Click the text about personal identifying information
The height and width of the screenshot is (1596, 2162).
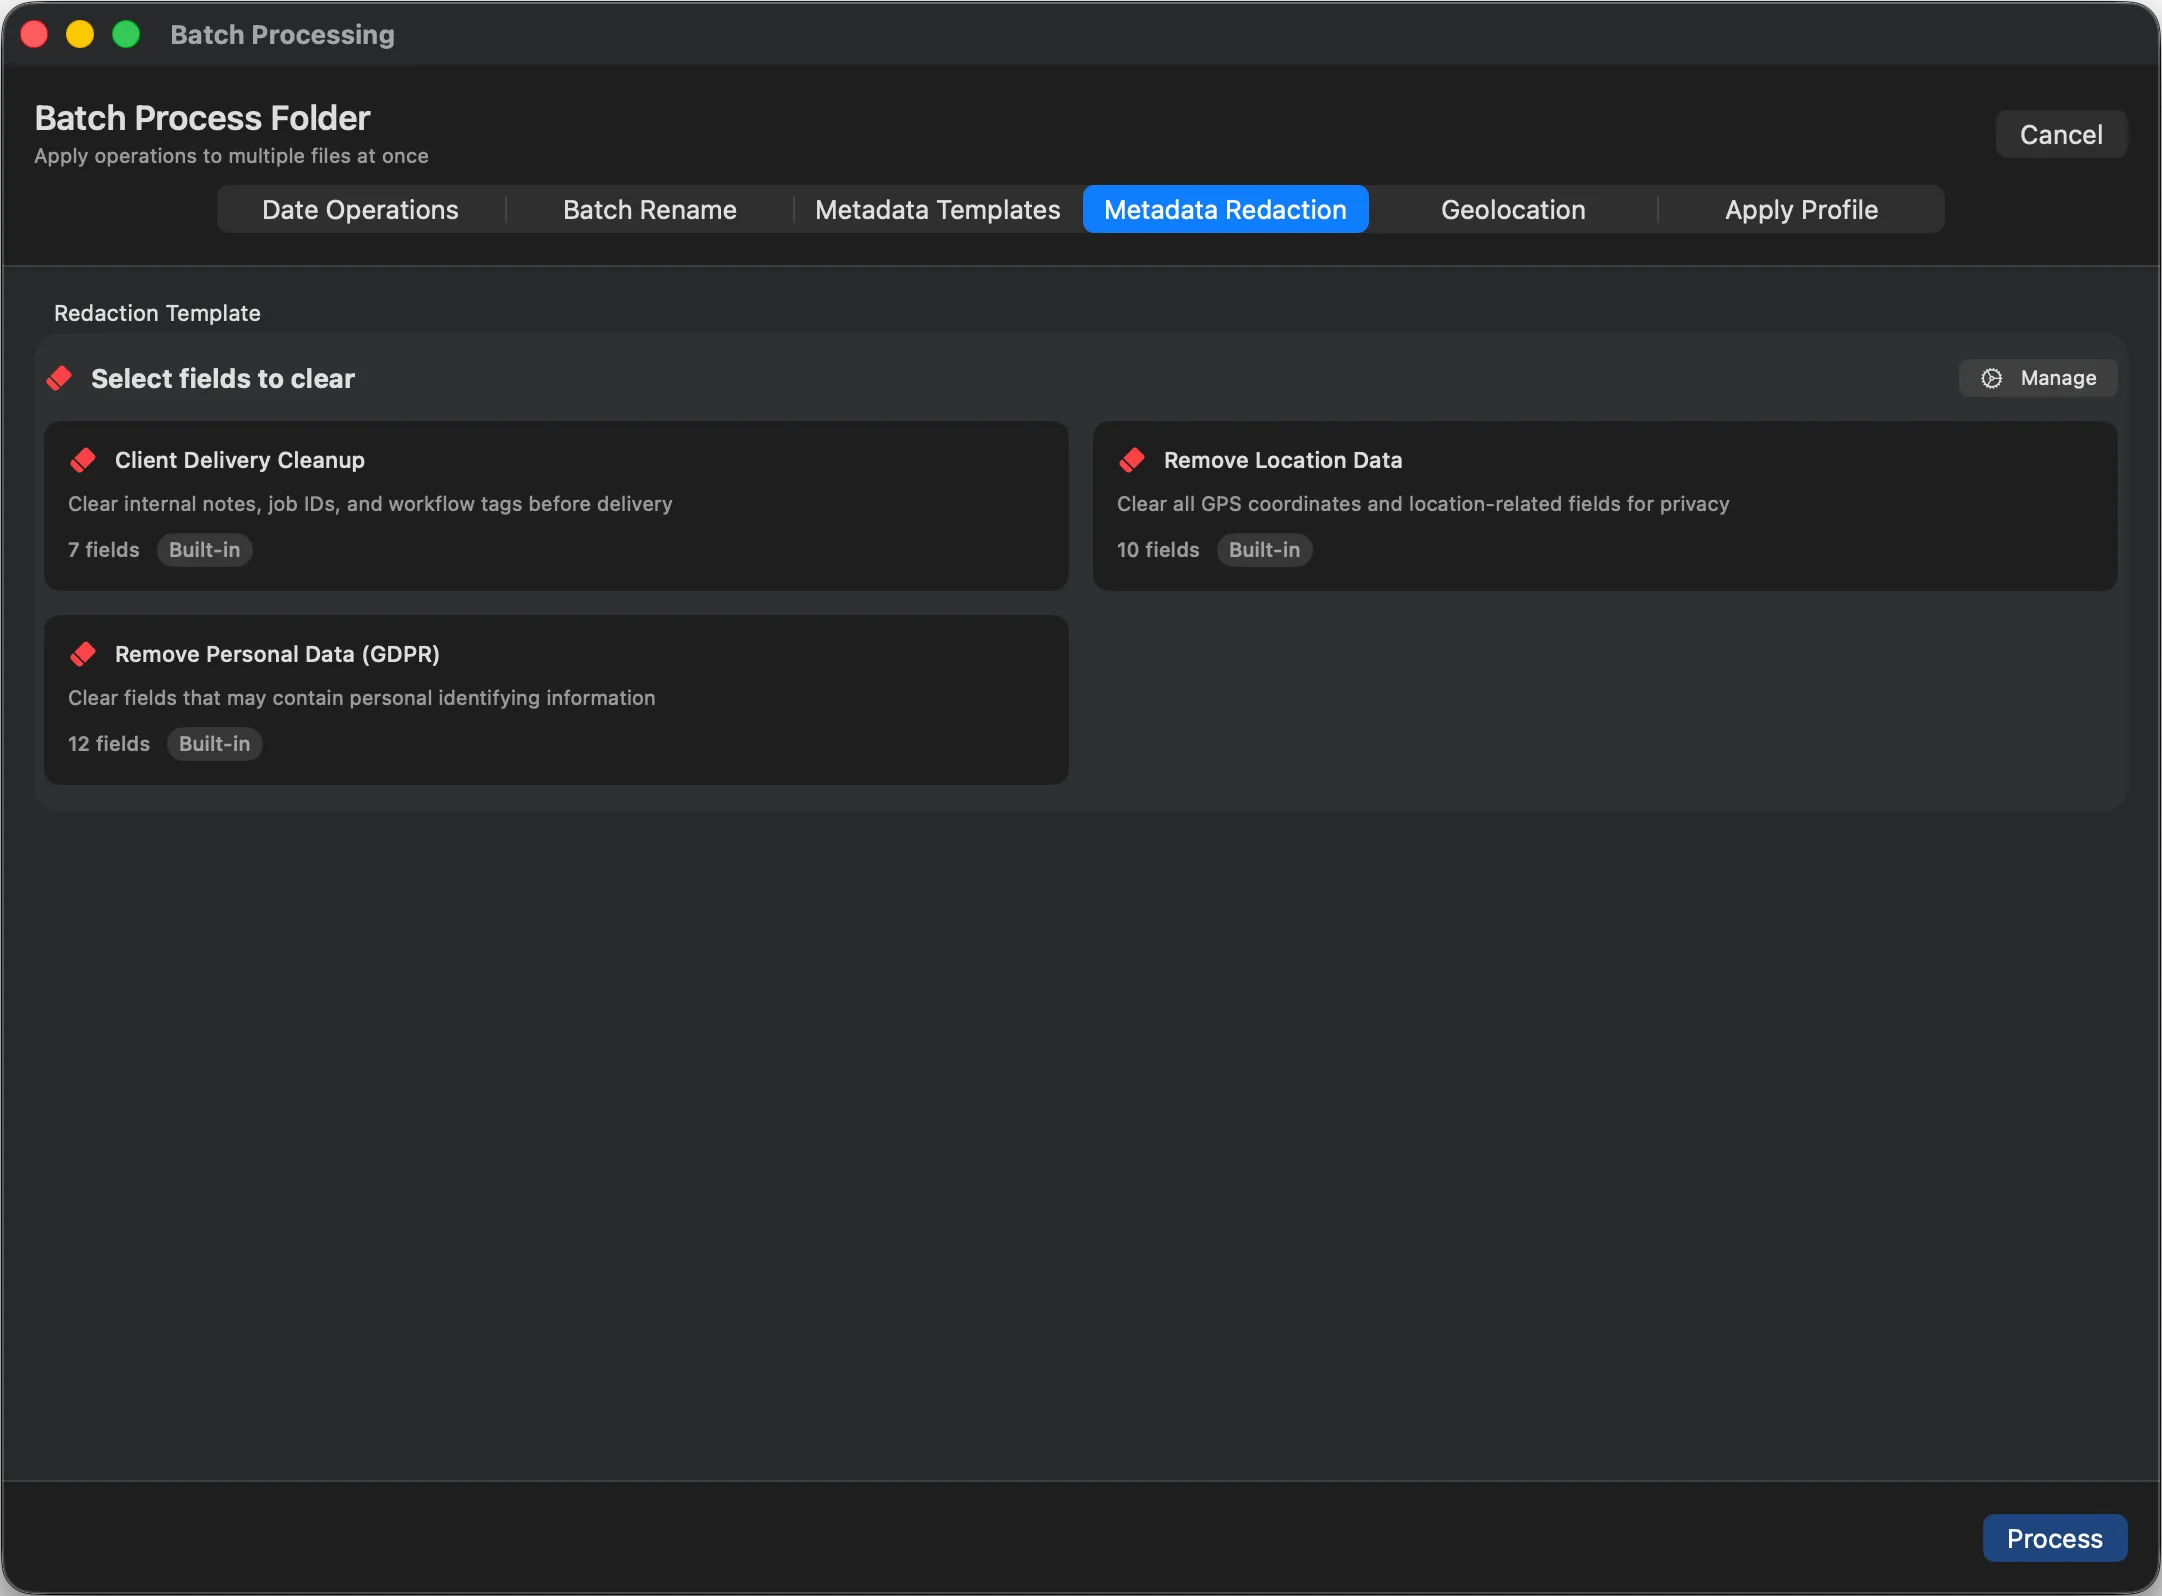click(362, 698)
